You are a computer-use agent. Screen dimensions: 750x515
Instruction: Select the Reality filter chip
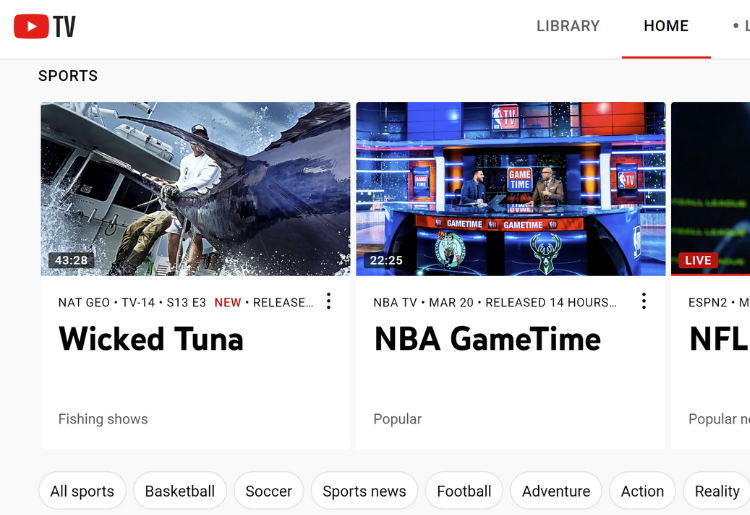pos(717,491)
